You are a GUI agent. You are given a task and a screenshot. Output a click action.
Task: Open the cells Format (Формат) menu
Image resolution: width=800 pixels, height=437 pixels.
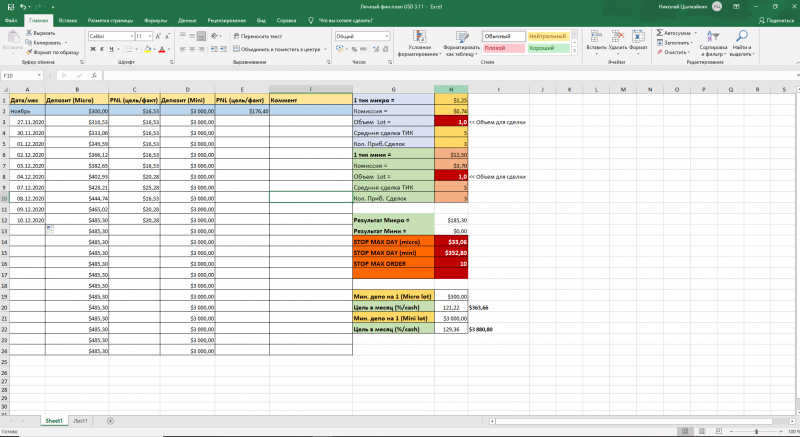(x=638, y=40)
